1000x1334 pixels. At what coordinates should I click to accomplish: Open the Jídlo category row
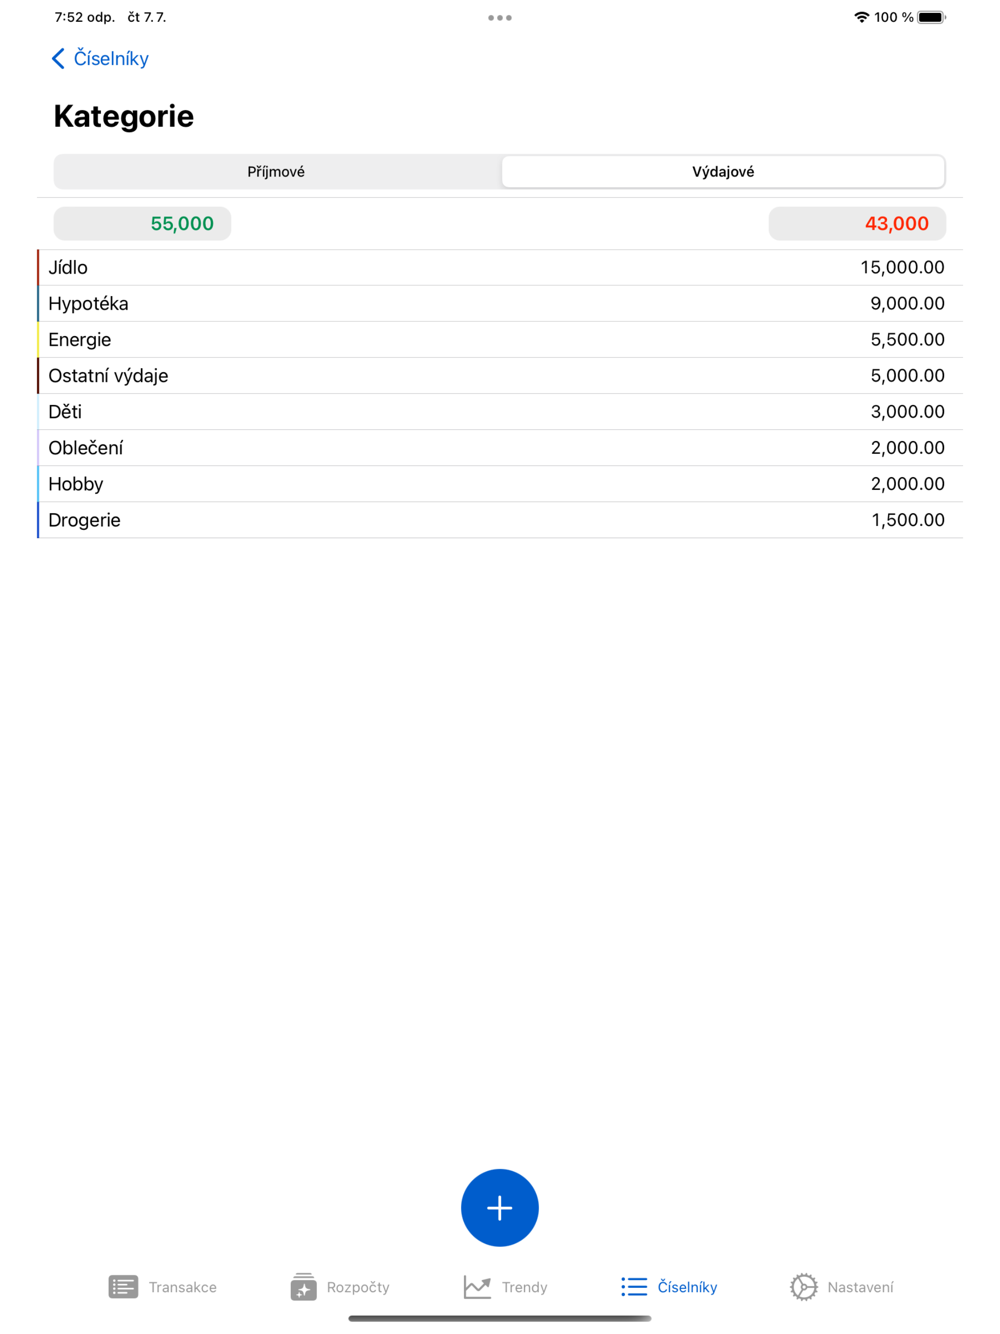click(500, 267)
